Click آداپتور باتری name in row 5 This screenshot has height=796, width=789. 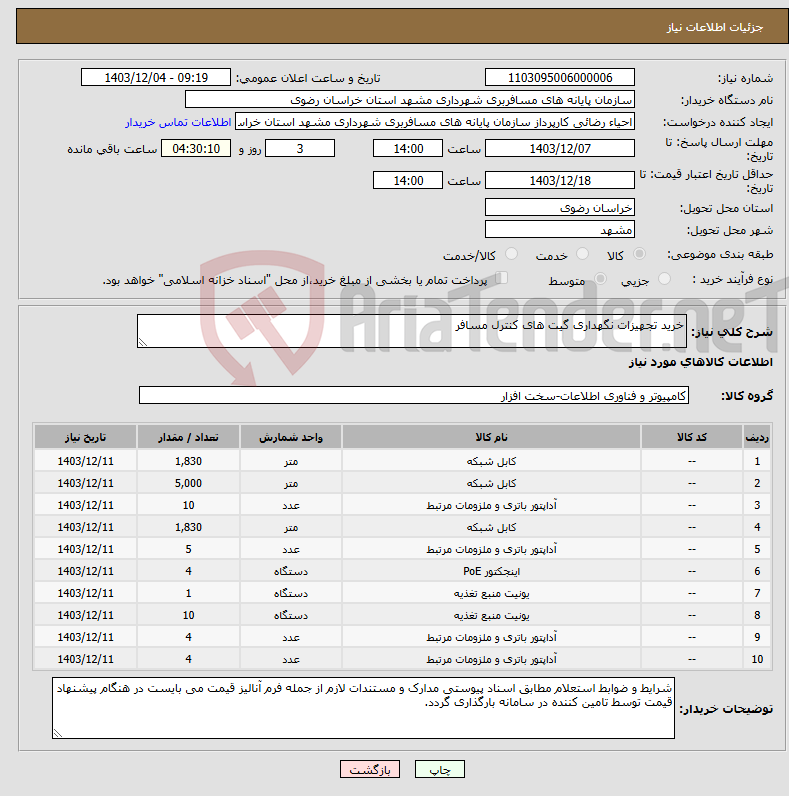pyautogui.click(x=491, y=549)
